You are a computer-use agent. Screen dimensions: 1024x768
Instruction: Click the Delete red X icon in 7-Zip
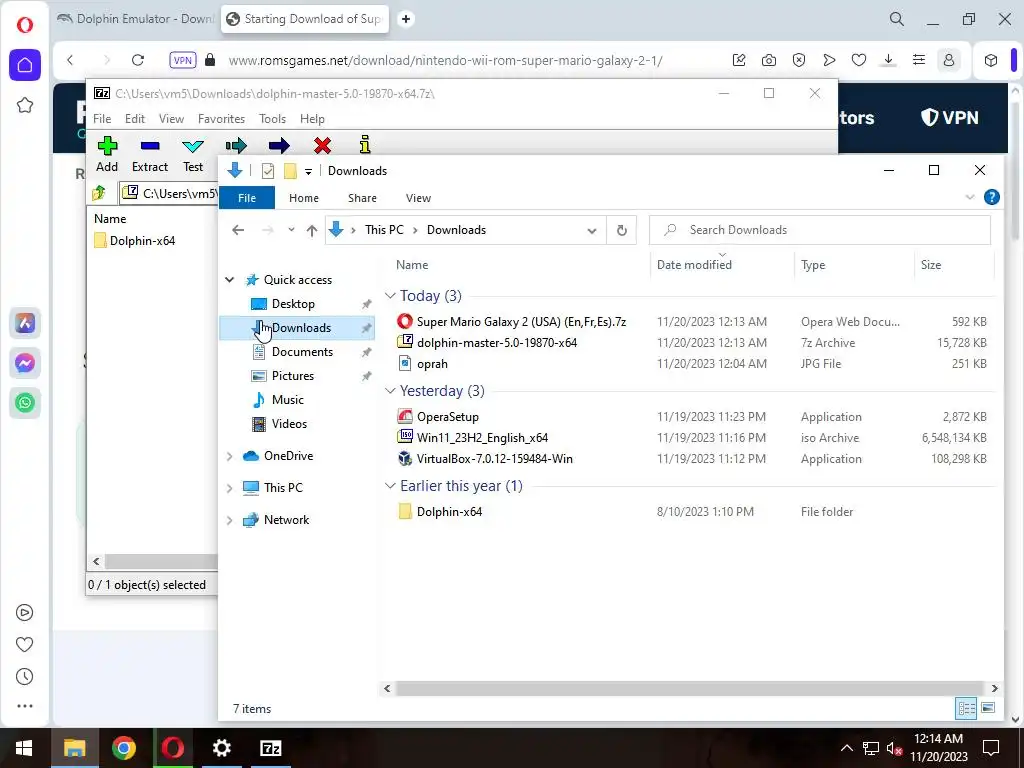click(x=322, y=145)
